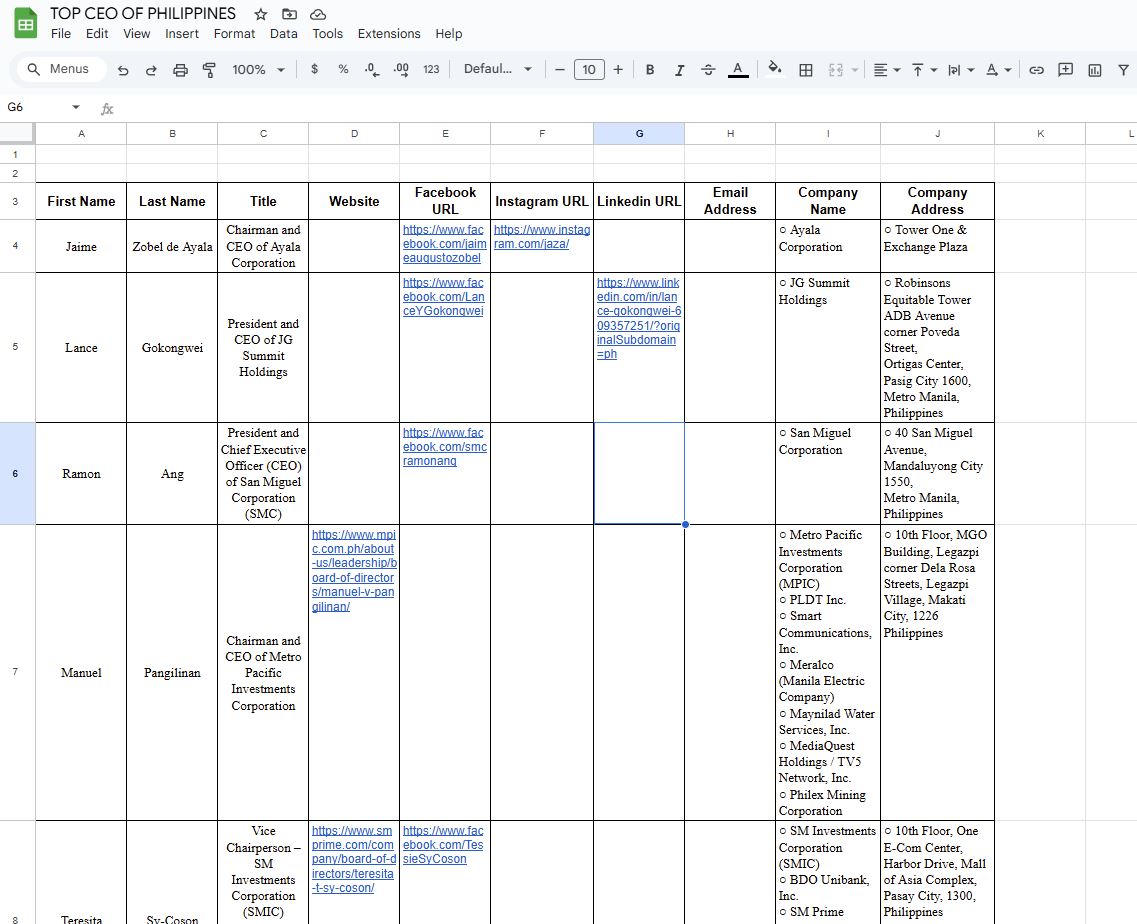
Task: Click the Insert comment icon
Action: point(1065,70)
